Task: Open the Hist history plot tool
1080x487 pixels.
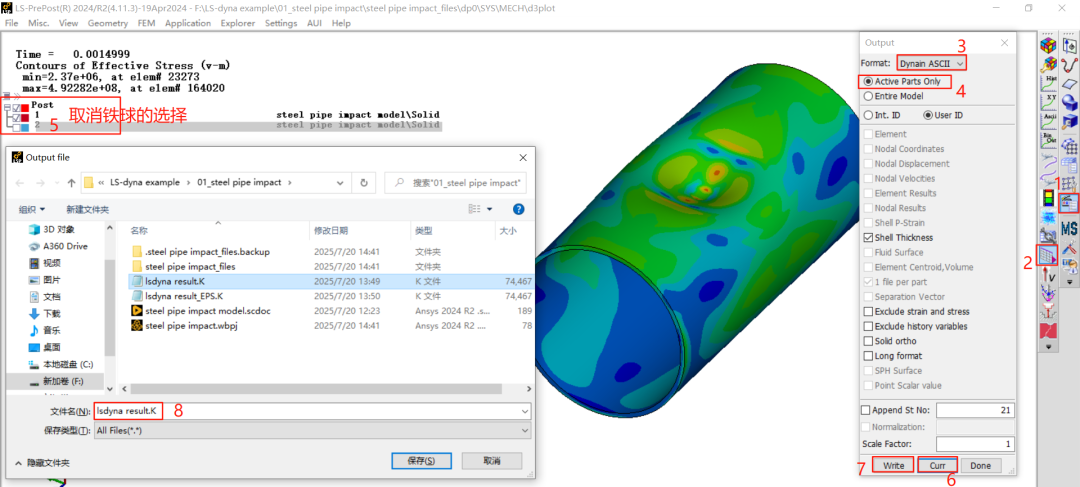Action: (1048, 83)
